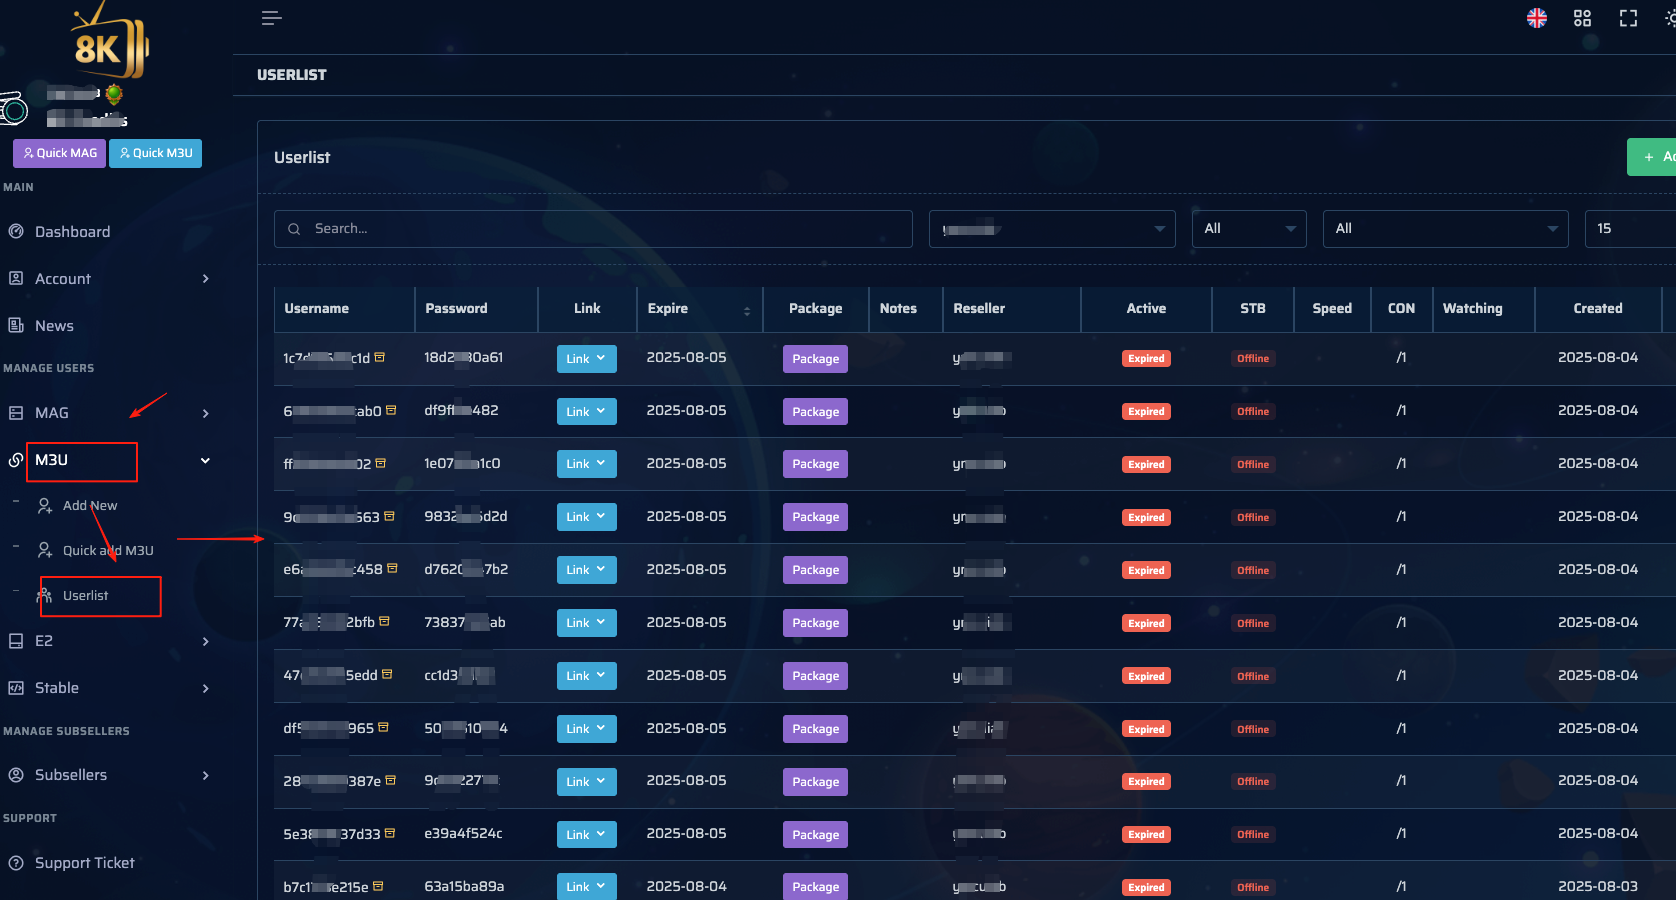This screenshot has width=1676, height=900.
Task: Open the note icon beside username ending 2bfb
Action: coord(384,621)
